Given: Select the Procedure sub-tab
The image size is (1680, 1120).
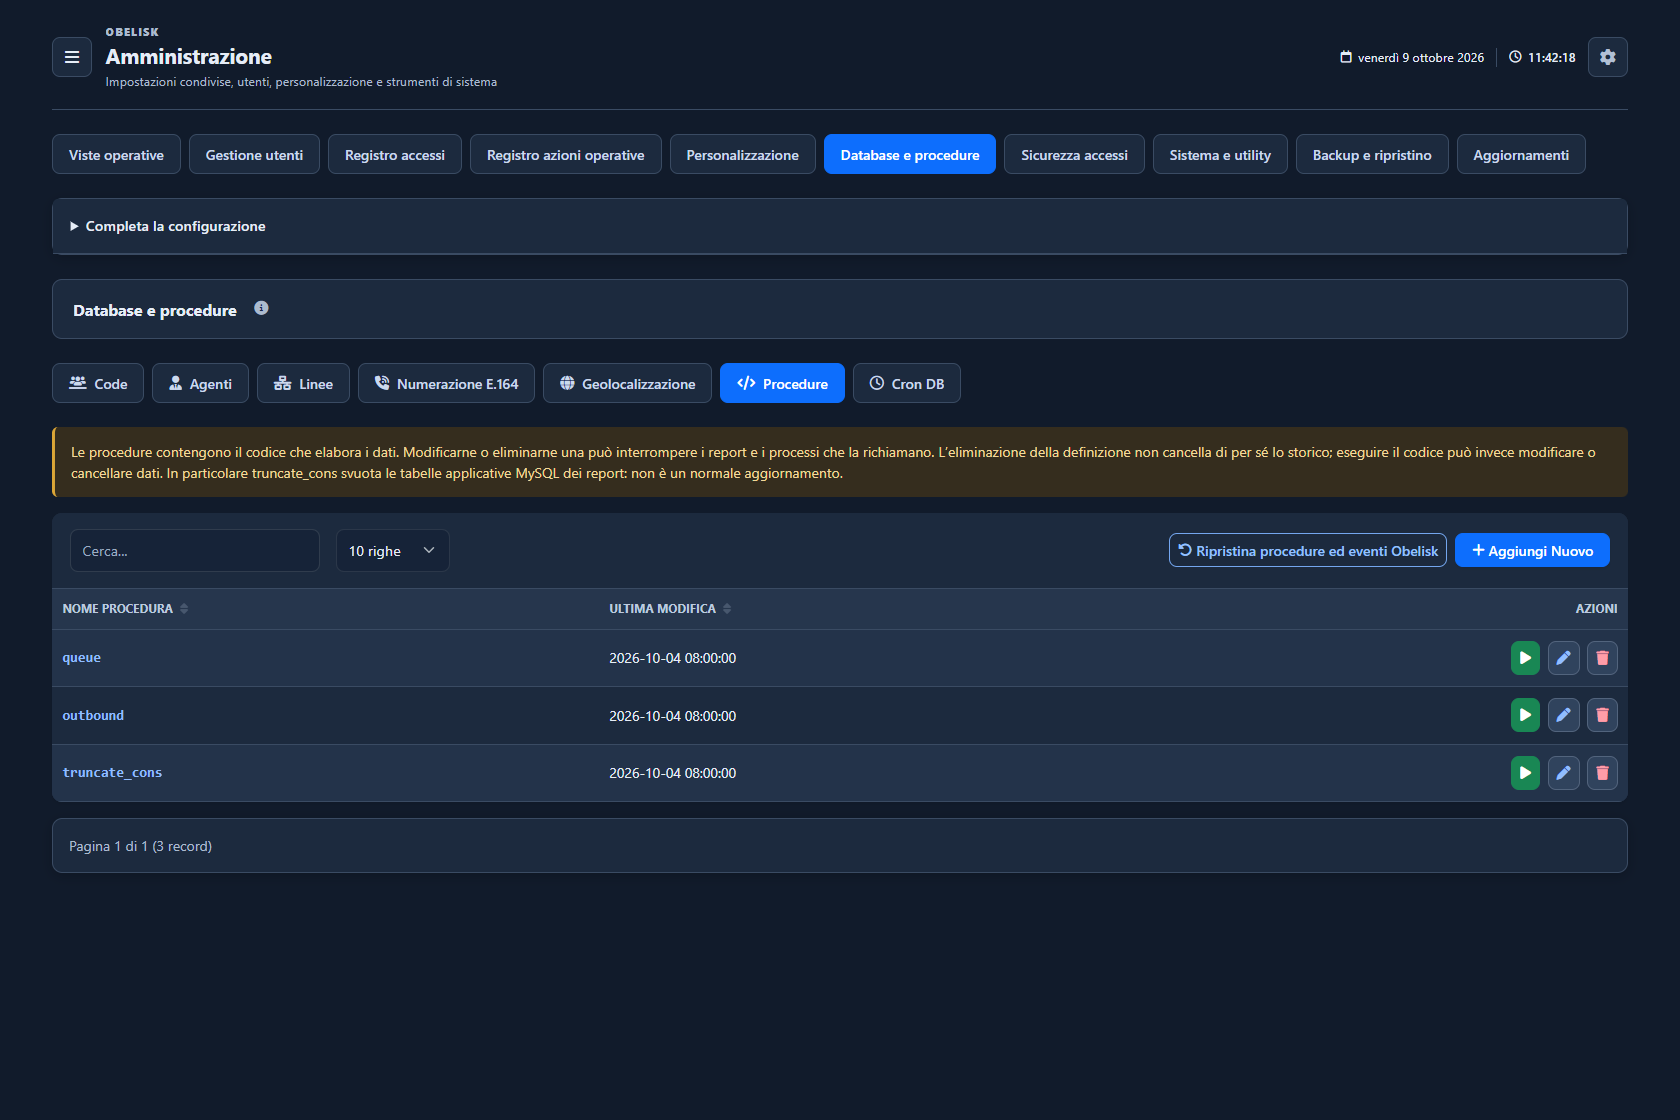Looking at the screenshot, I should coord(782,383).
